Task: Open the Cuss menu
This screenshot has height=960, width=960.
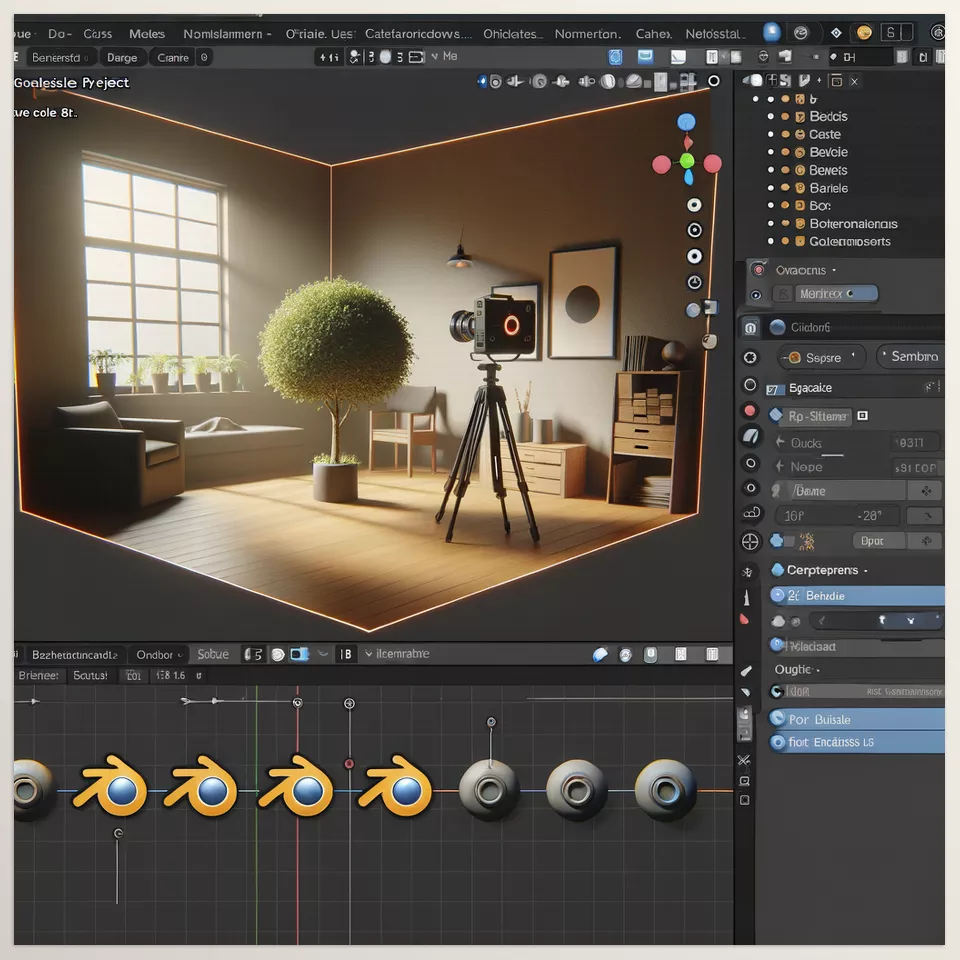Action: click(97, 34)
